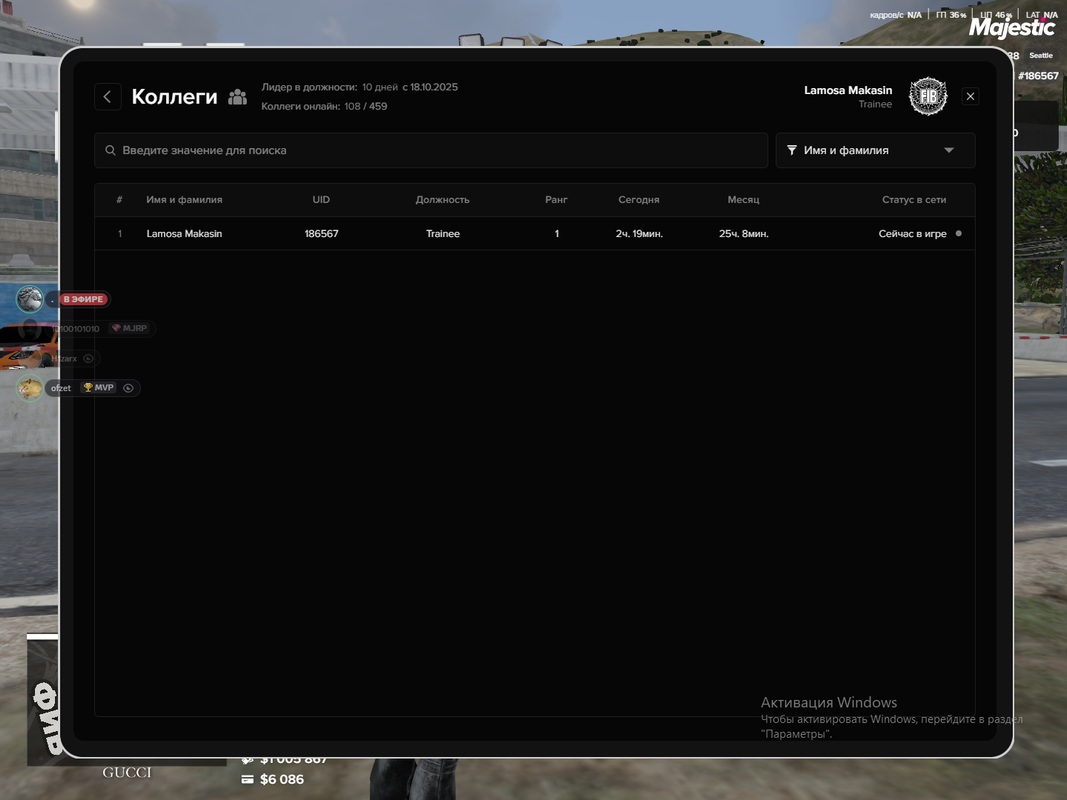Click UID value 186567 in the table row

pos(321,233)
